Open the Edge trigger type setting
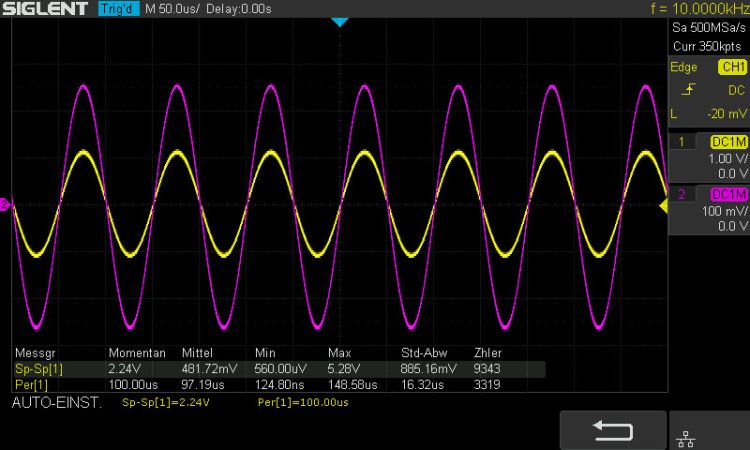Screen dimensions: 750x450 point(684,67)
